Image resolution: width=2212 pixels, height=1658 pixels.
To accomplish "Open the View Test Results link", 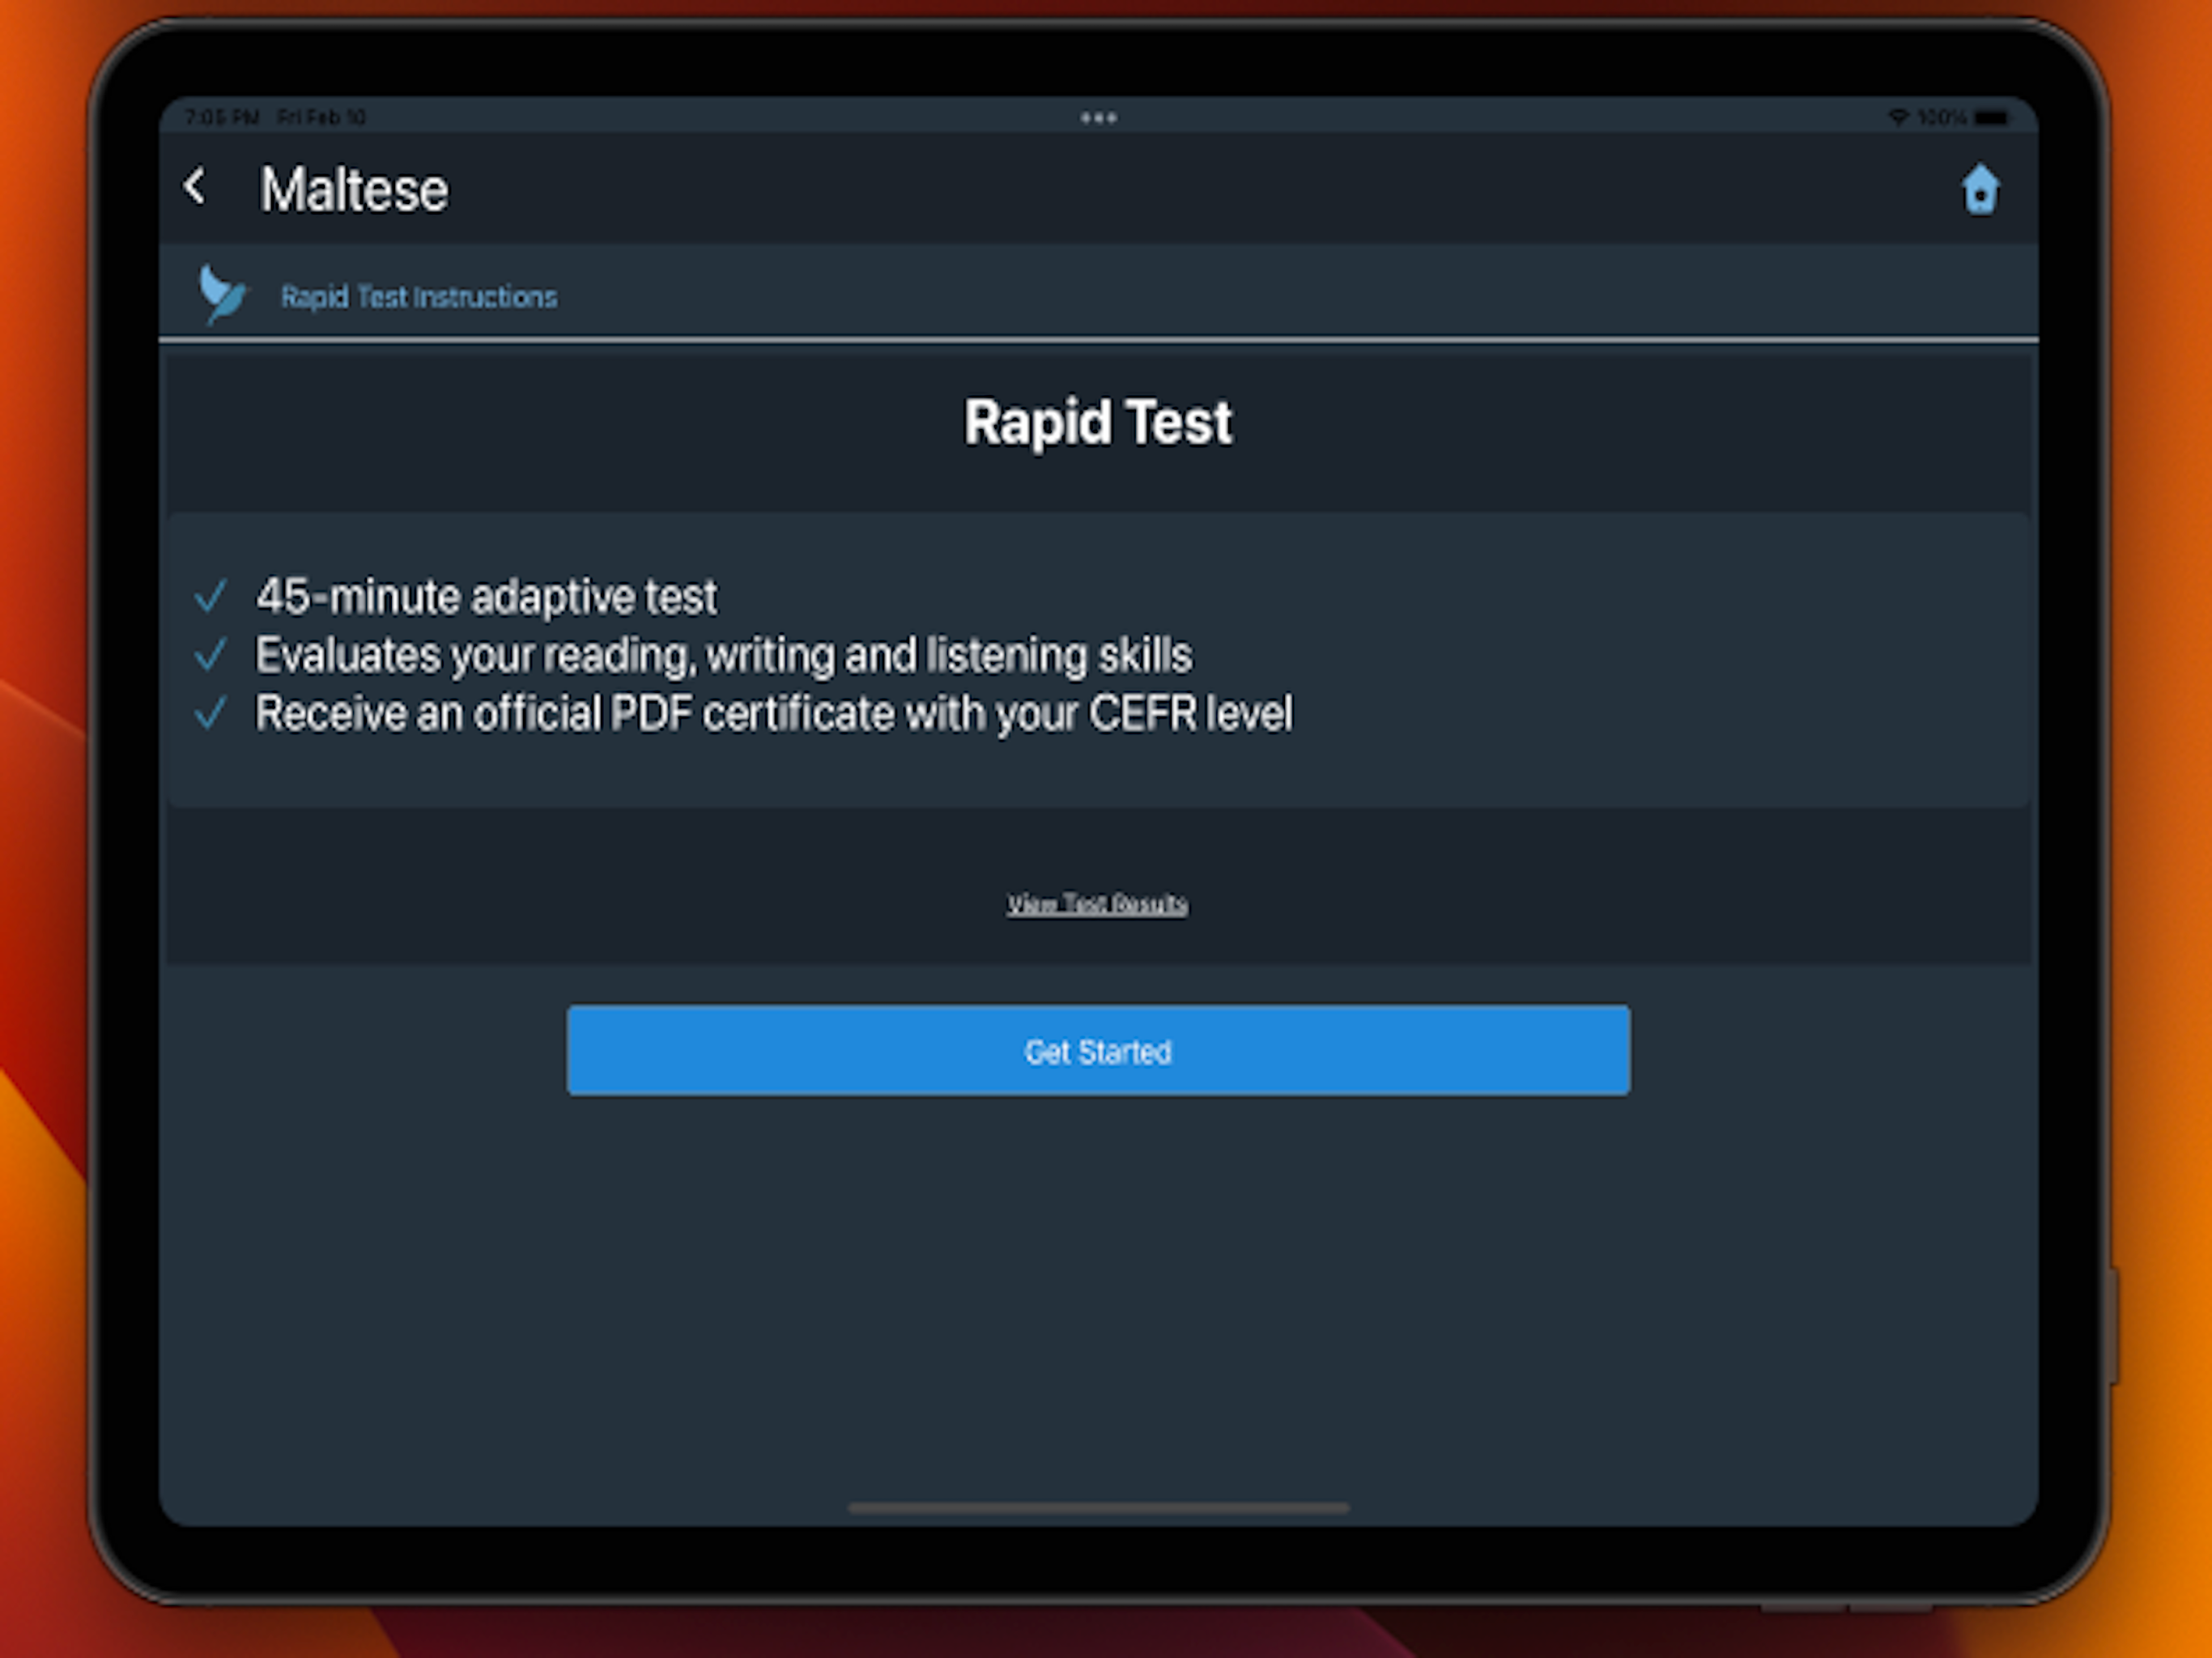I will 1097,904.
